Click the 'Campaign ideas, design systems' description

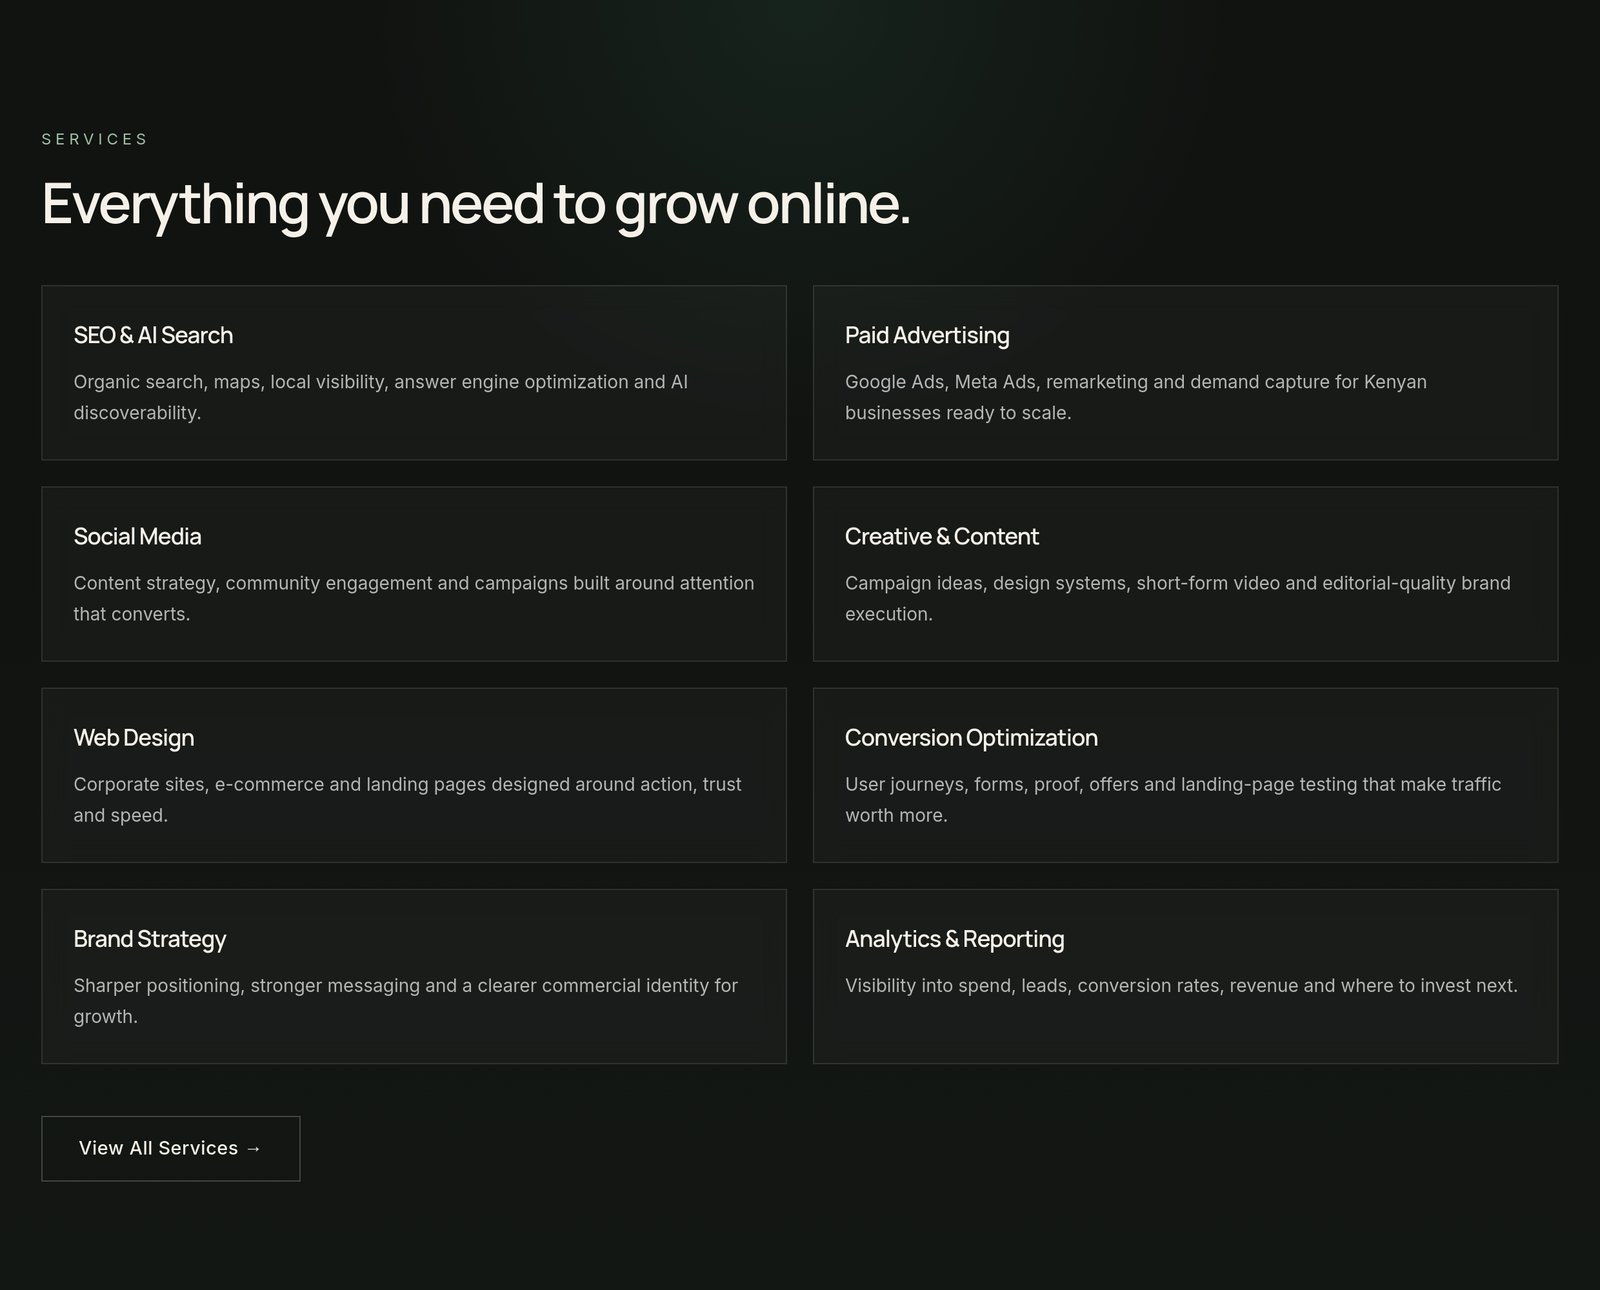(1178, 598)
